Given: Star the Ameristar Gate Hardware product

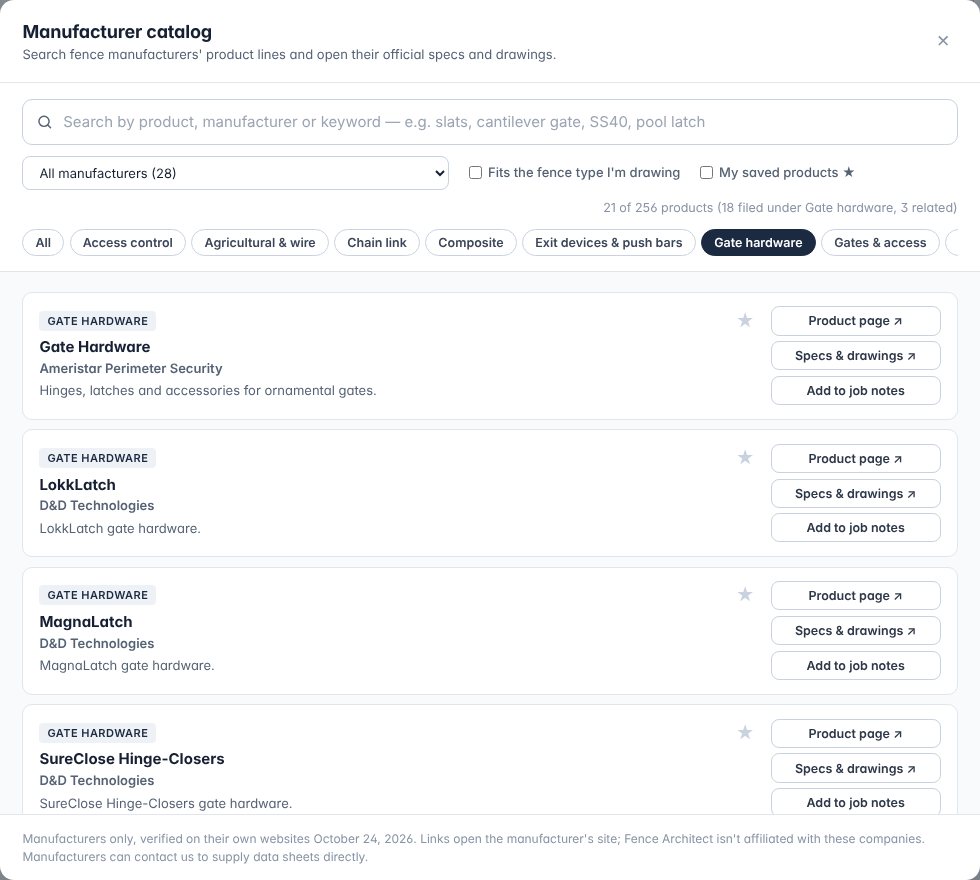Looking at the screenshot, I should (744, 321).
